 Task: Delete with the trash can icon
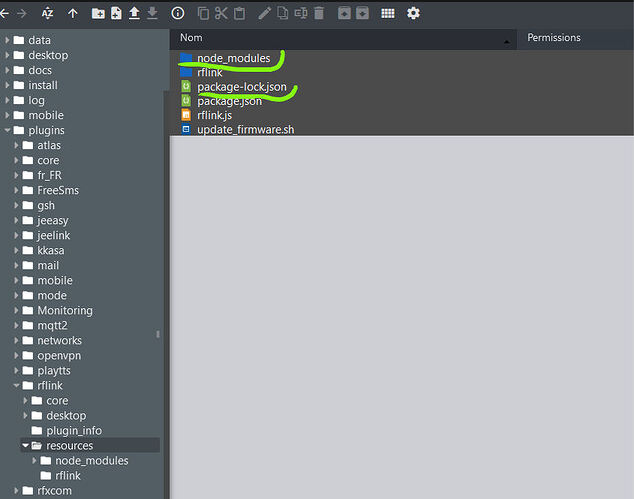(x=319, y=13)
